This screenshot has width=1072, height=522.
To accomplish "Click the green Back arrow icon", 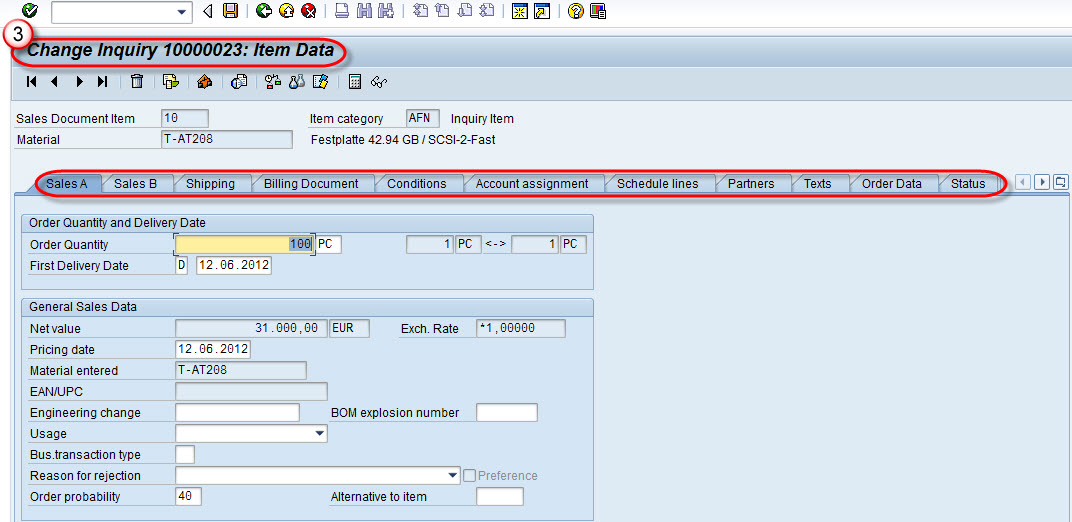I will pyautogui.click(x=264, y=11).
